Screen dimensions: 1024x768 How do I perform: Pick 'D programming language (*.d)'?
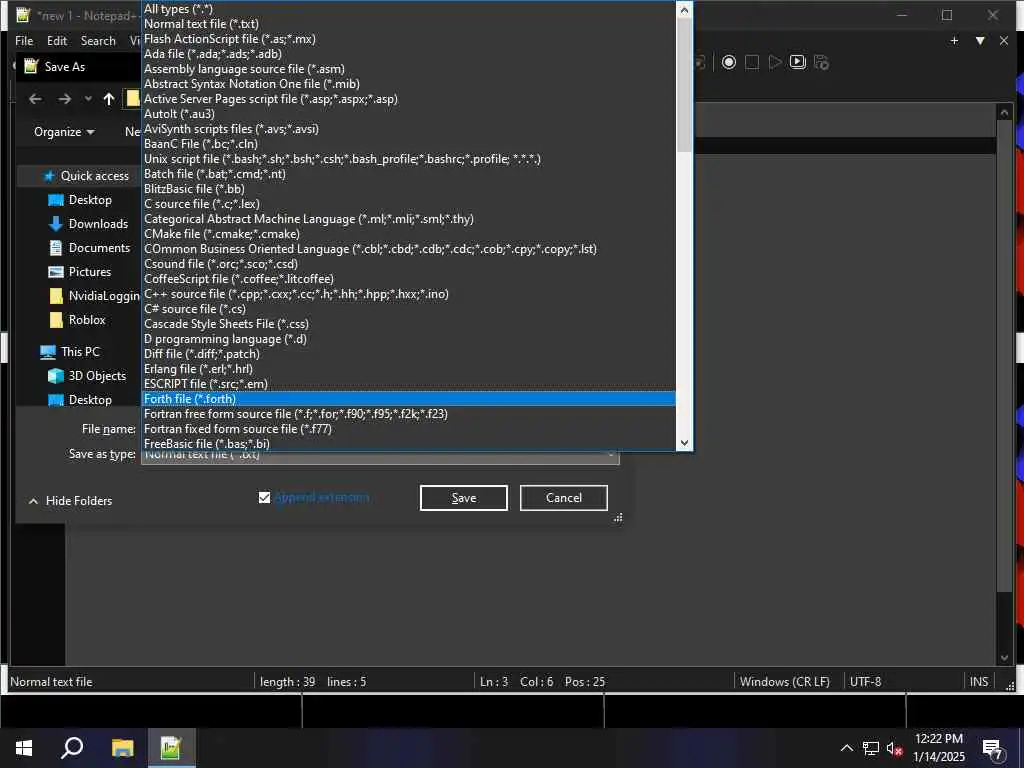click(x=409, y=339)
